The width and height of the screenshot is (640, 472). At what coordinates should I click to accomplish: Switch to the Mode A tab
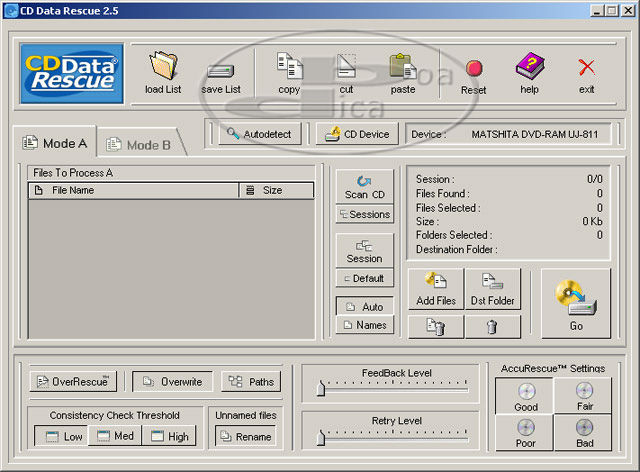(55, 143)
